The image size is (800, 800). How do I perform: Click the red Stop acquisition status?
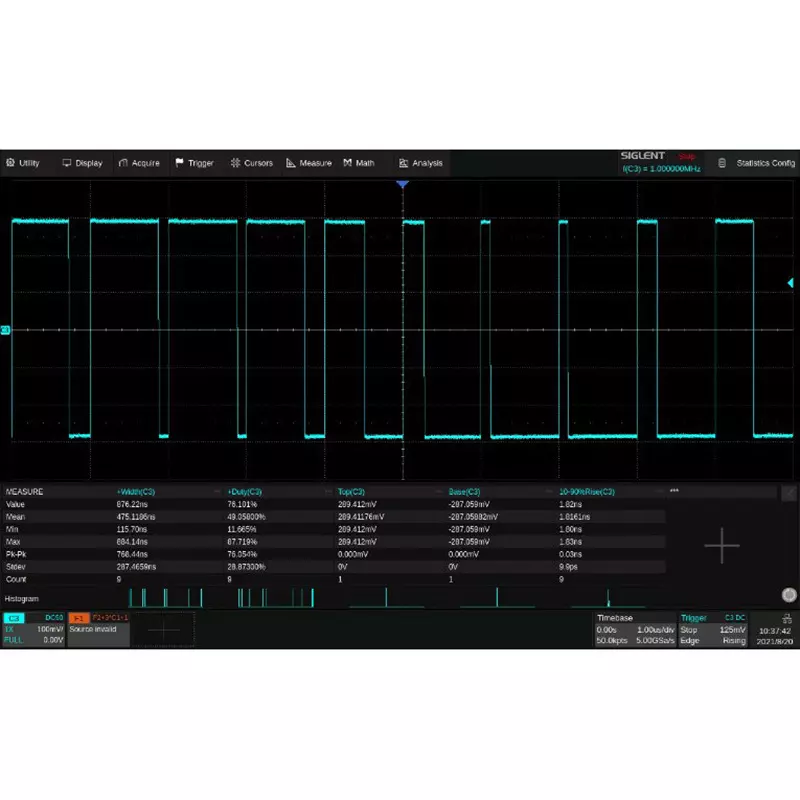[x=687, y=157]
